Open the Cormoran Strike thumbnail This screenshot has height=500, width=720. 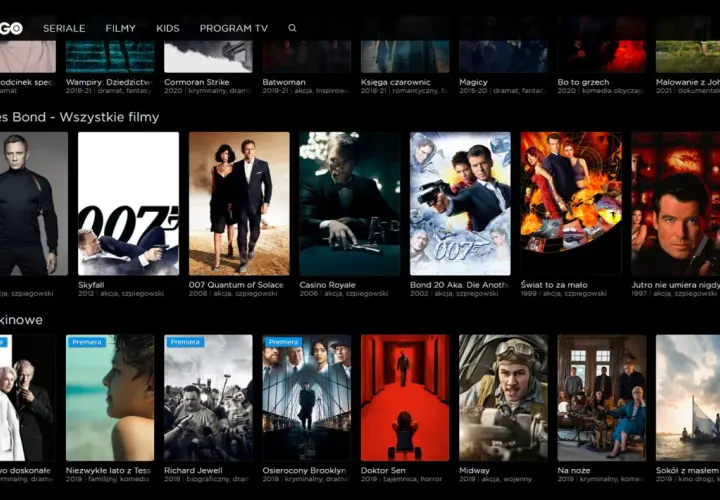[x=208, y=56]
